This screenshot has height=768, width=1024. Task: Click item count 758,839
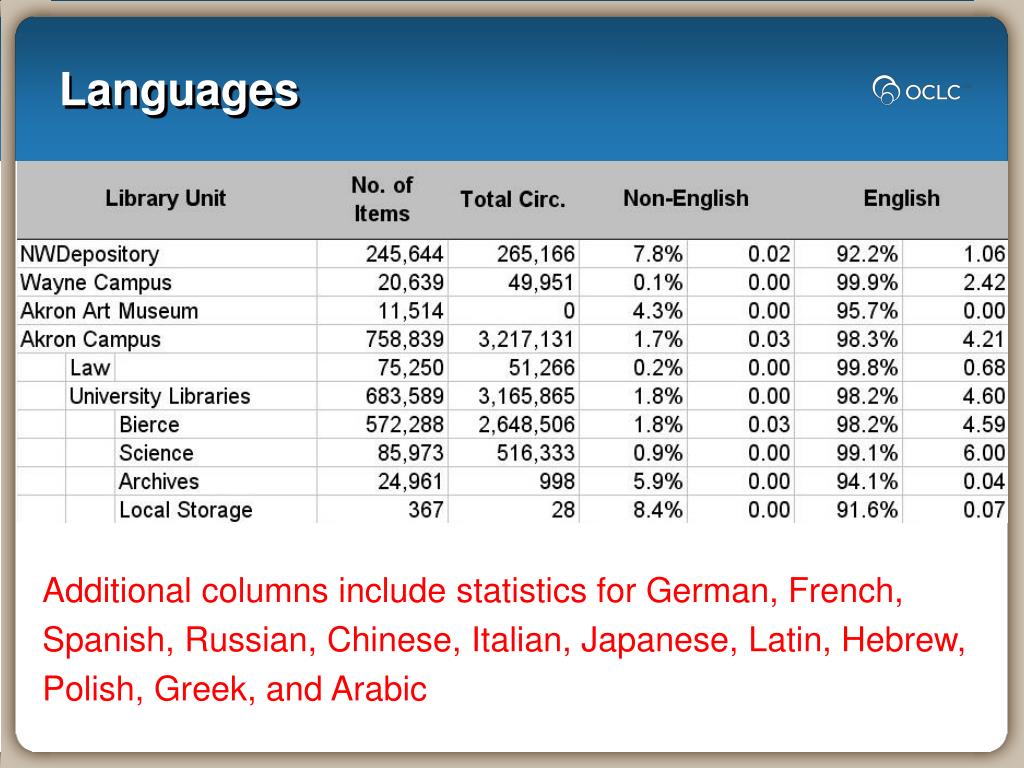(404, 339)
